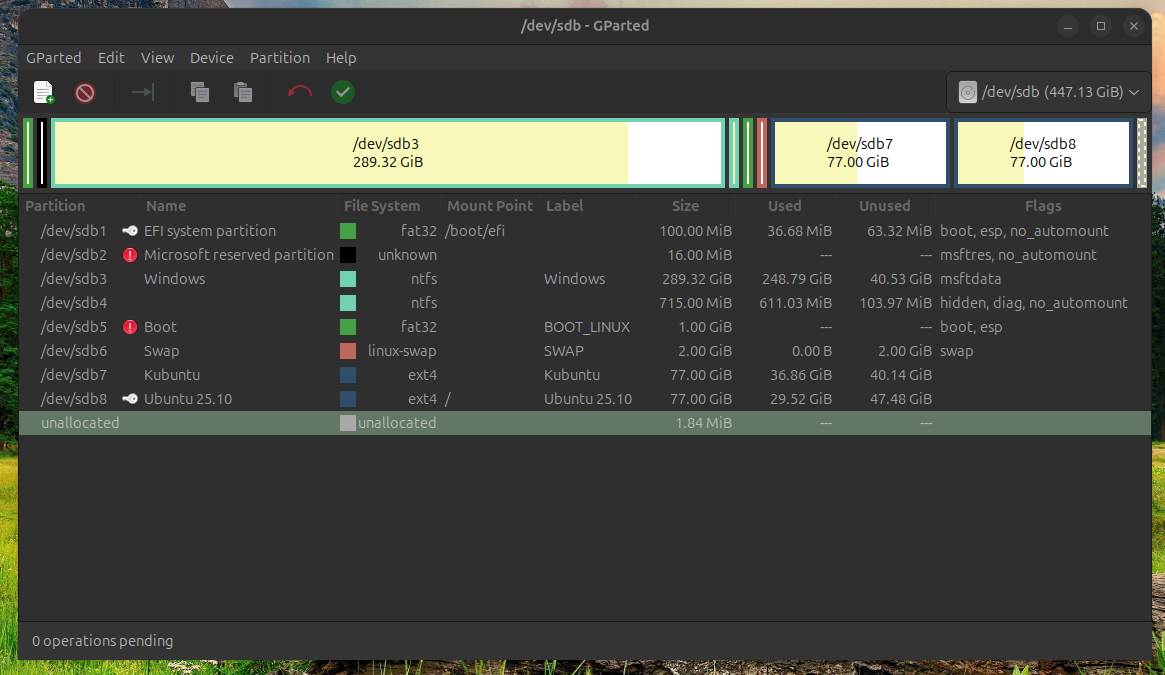Click the Resize/Move toolbar icon
This screenshot has width=1165, height=675.
[x=143, y=93]
